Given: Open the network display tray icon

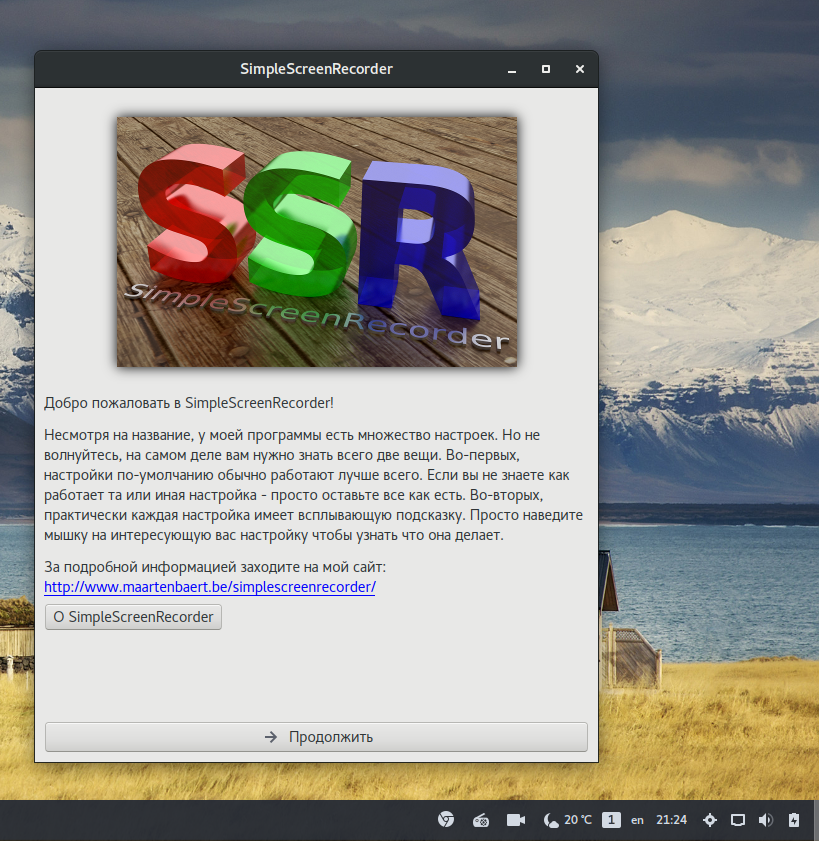Looking at the screenshot, I should [x=738, y=820].
